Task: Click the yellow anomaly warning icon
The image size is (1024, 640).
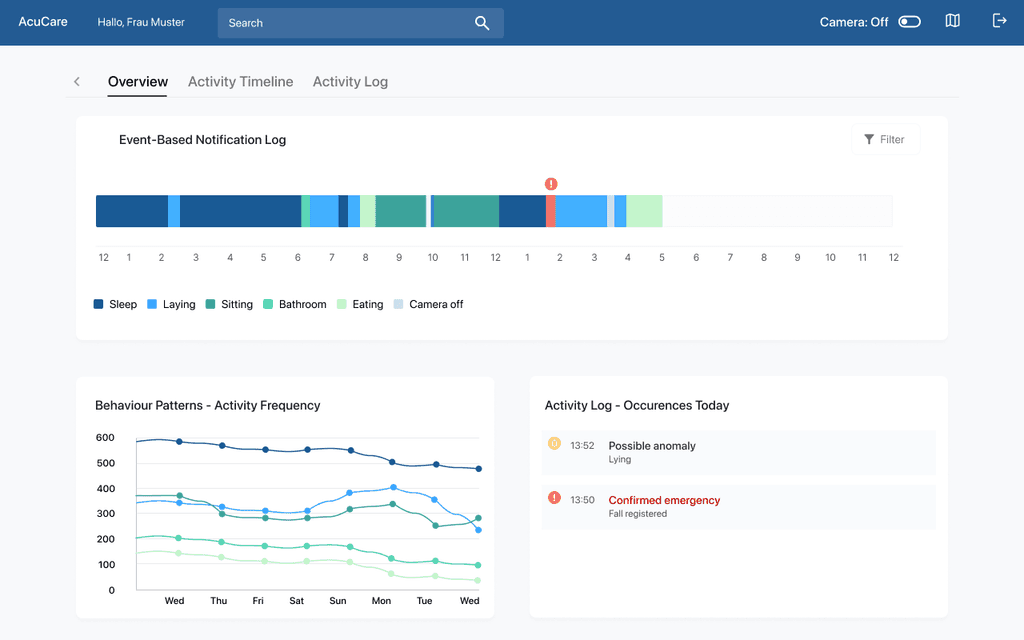Action: click(554, 443)
